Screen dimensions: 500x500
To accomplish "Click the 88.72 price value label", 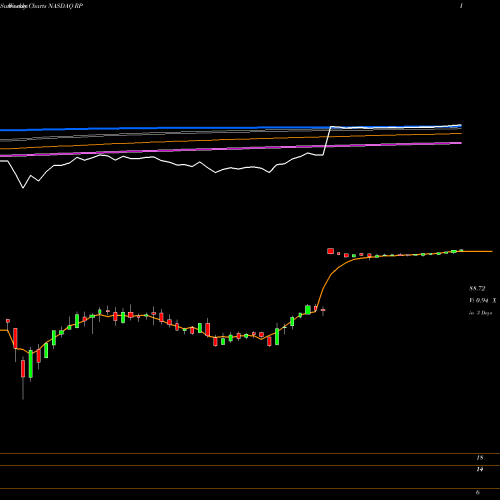I will (477, 288).
